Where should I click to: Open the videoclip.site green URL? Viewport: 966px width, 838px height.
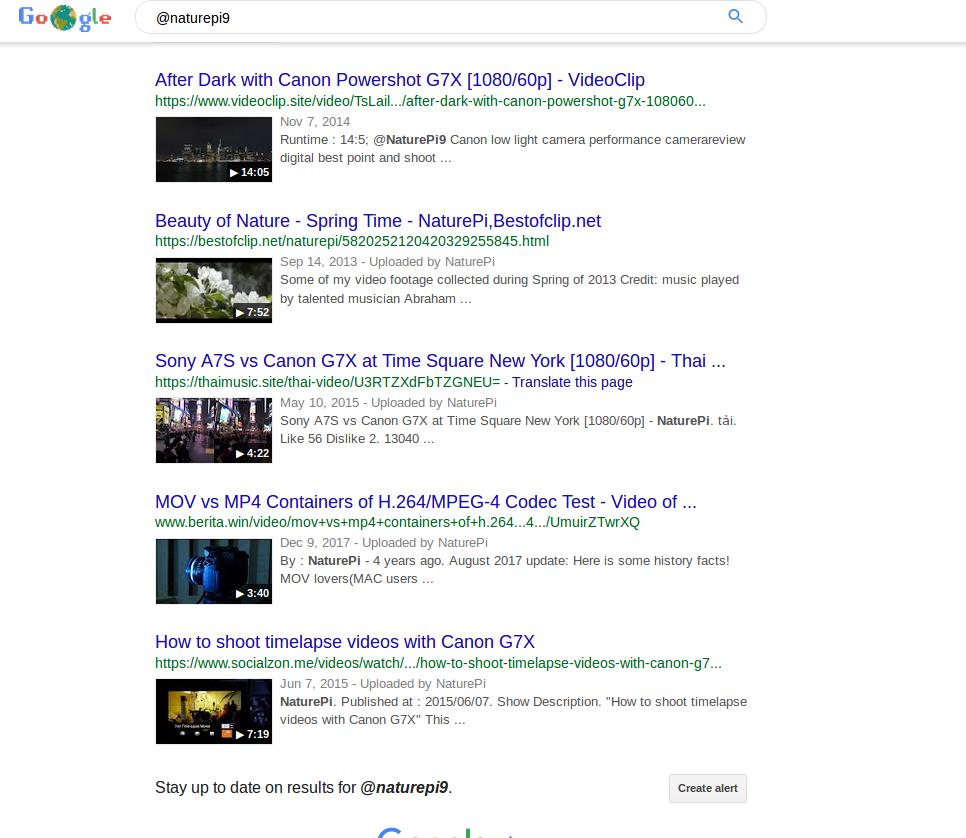pos(430,101)
